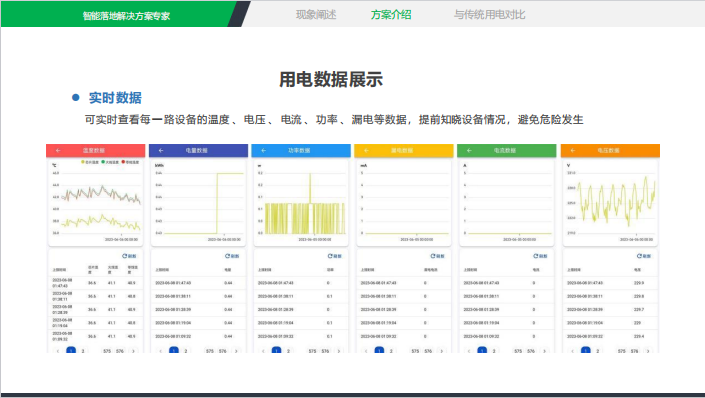Click the back arrow in the red temperature data header
705x398 pixels.
click(58, 151)
